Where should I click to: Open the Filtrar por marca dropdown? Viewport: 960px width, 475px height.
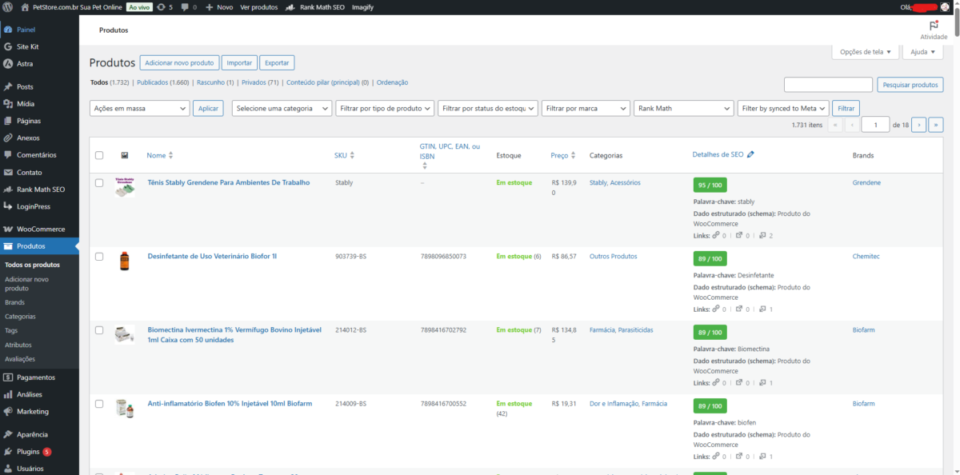coord(586,108)
